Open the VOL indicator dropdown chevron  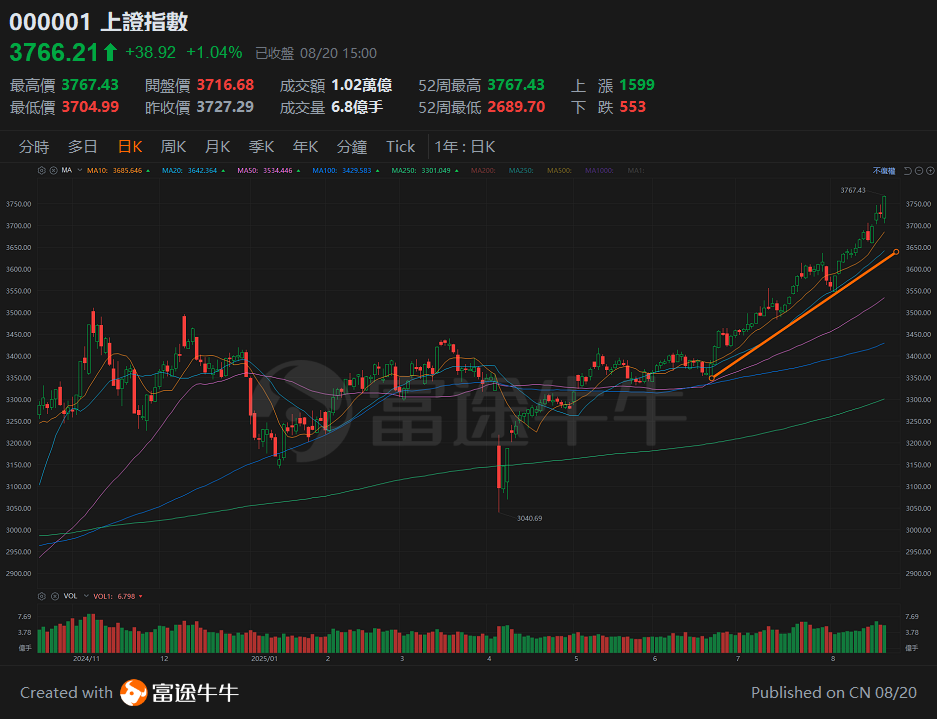point(84,596)
